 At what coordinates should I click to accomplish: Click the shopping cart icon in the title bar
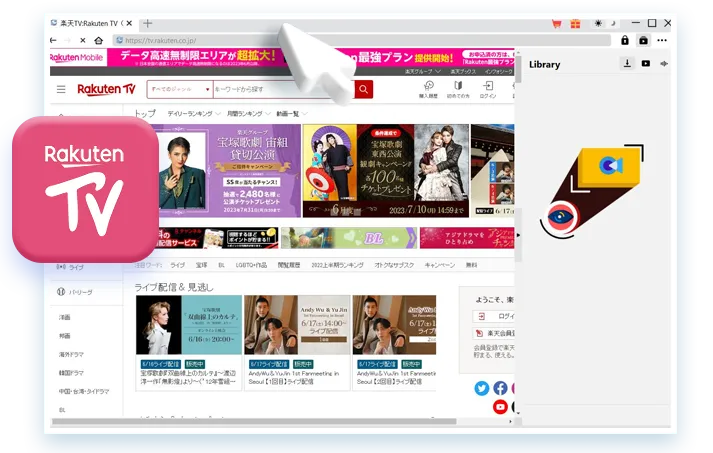[557, 24]
